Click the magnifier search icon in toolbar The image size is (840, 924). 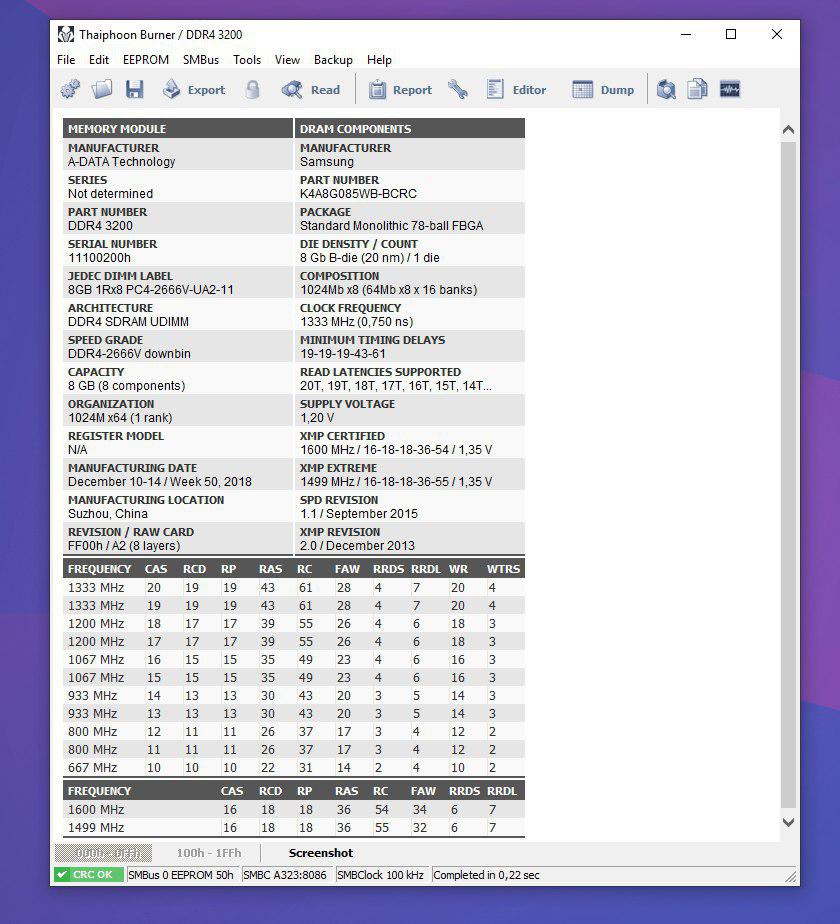tap(666, 90)
